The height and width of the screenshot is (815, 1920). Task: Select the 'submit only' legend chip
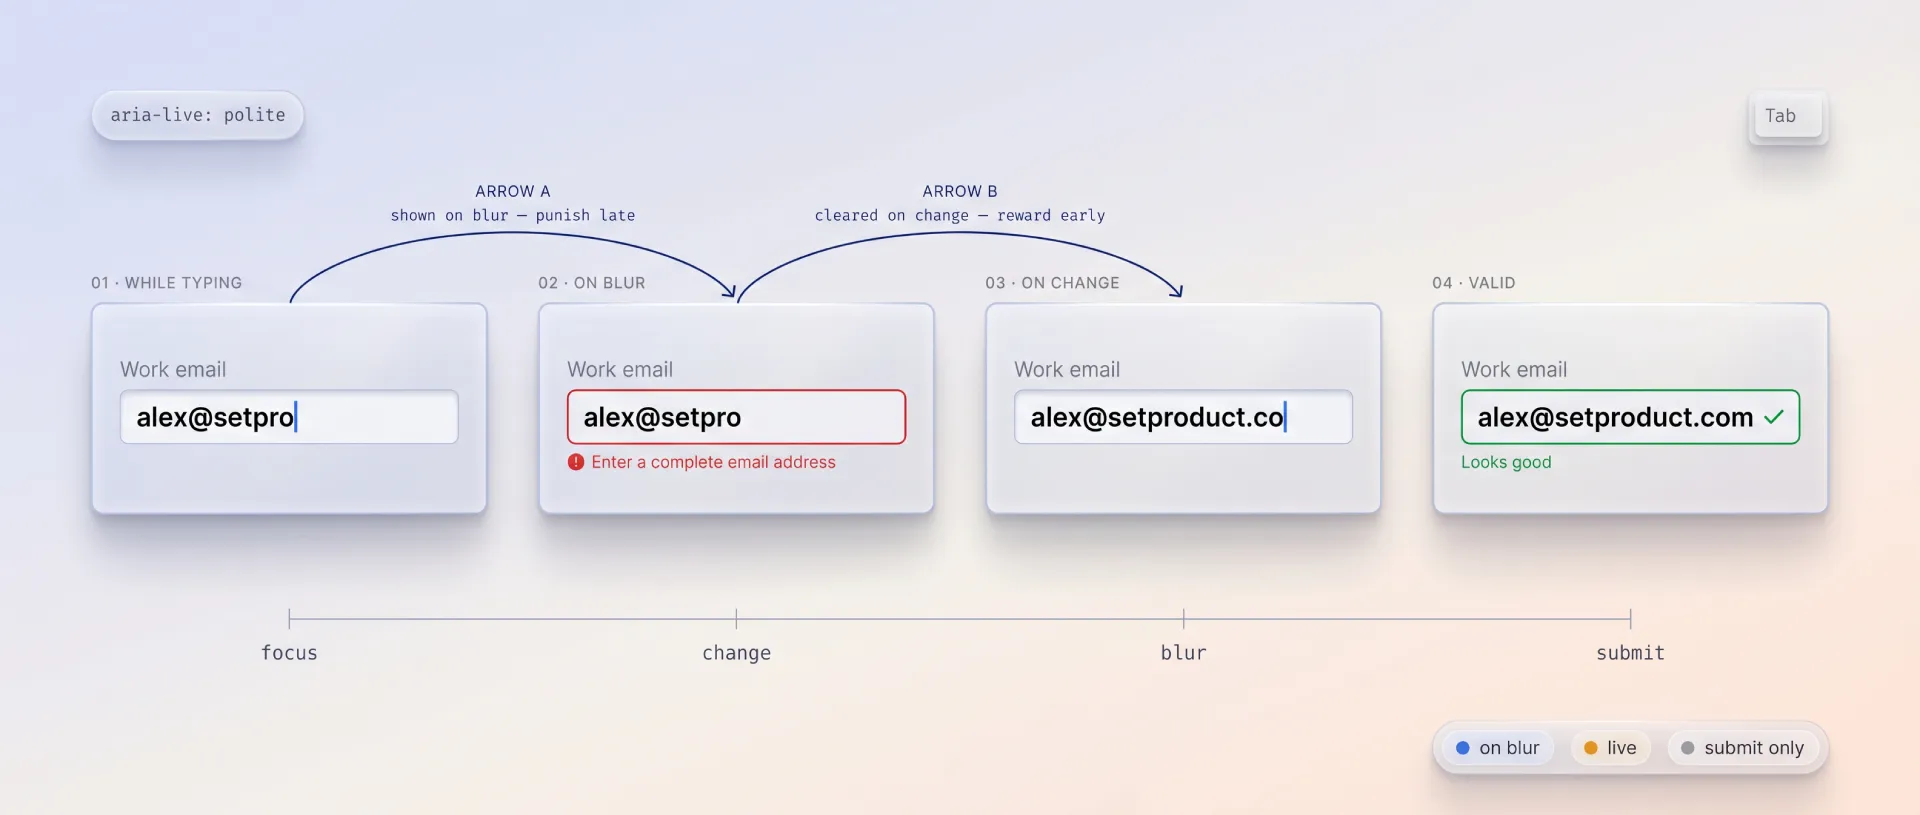click(x=1743, y=748)
